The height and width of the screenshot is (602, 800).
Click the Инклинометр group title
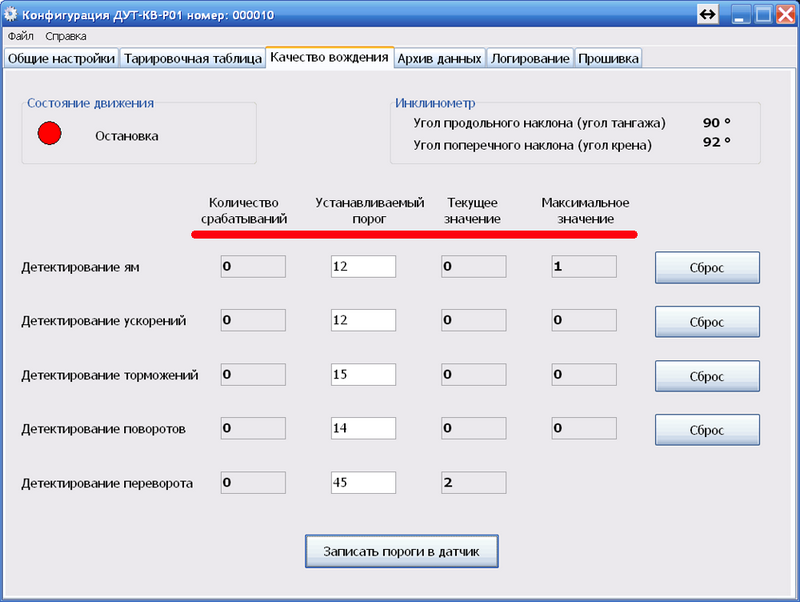435,103
